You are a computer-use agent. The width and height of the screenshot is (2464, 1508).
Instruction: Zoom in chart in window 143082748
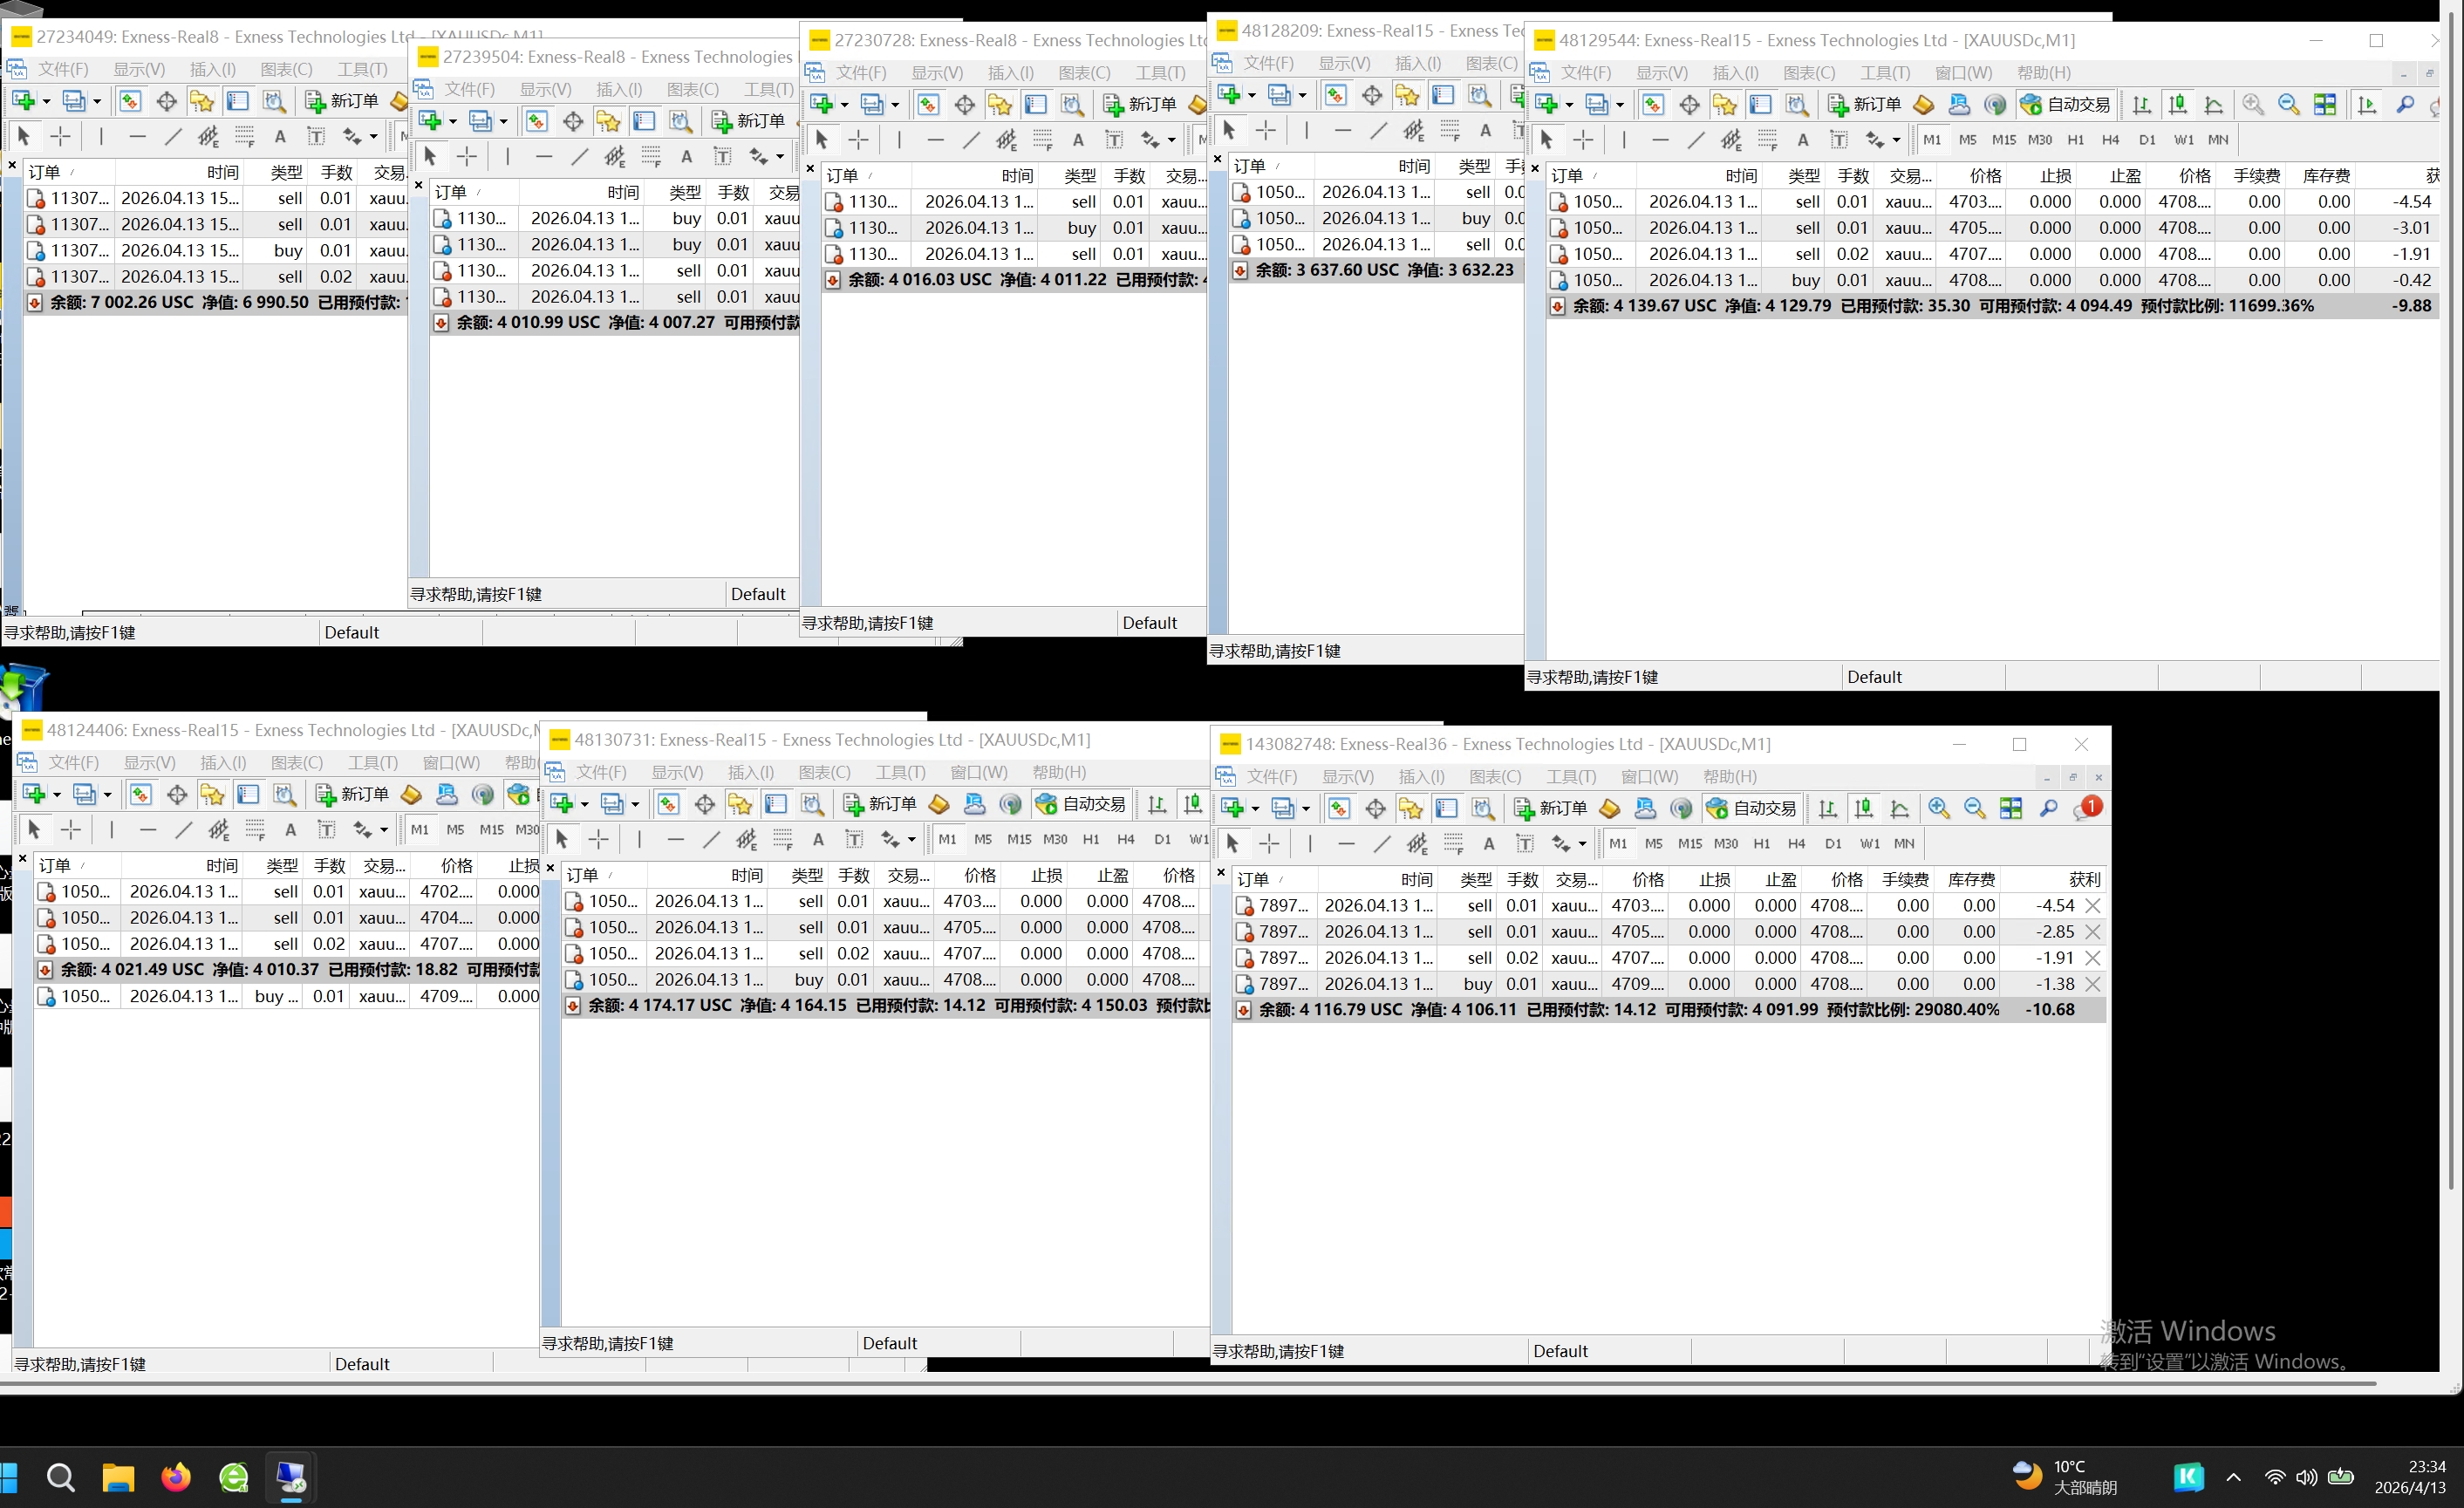click(1939, 808)
